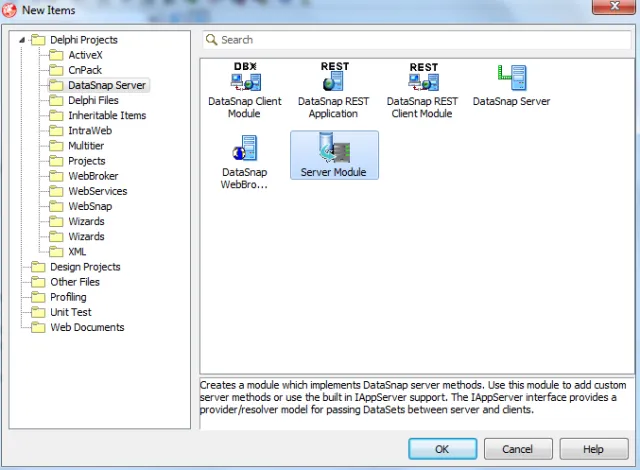Viewport: 640px width, 470px height.
Task: Click the New Items title bar icon
Action: (x=9, y=10)
